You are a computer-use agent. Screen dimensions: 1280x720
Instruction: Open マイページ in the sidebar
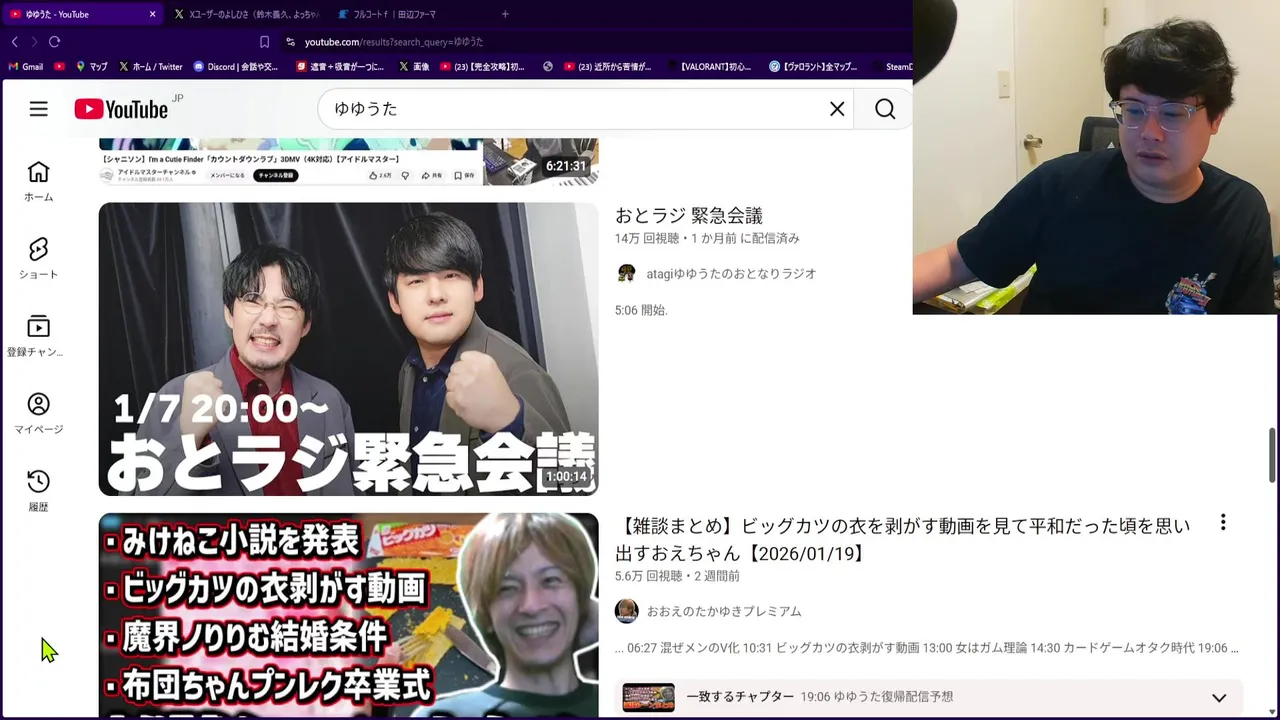38,413
